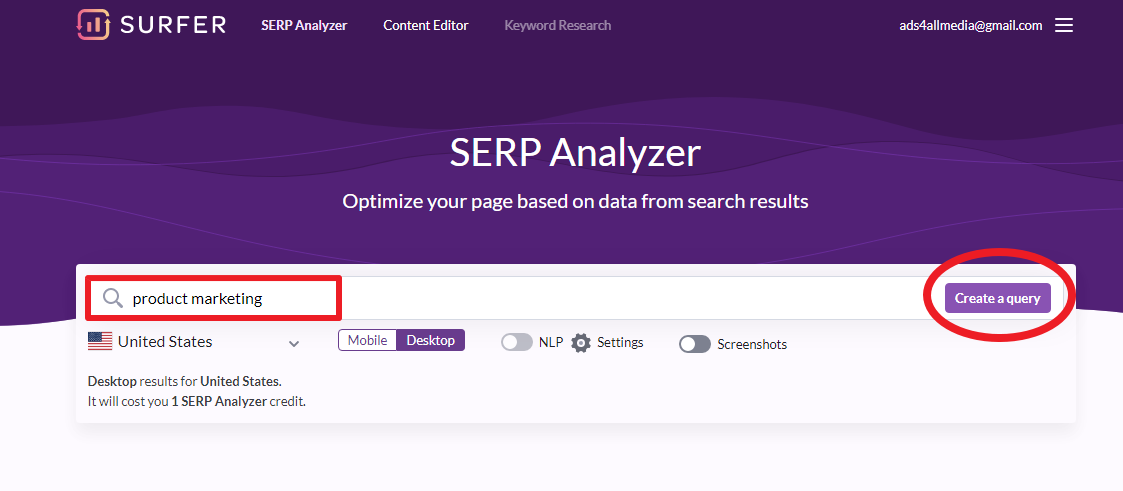Open the United States location selector
This screenshot has width=1123, height=491.
point(194,342)
